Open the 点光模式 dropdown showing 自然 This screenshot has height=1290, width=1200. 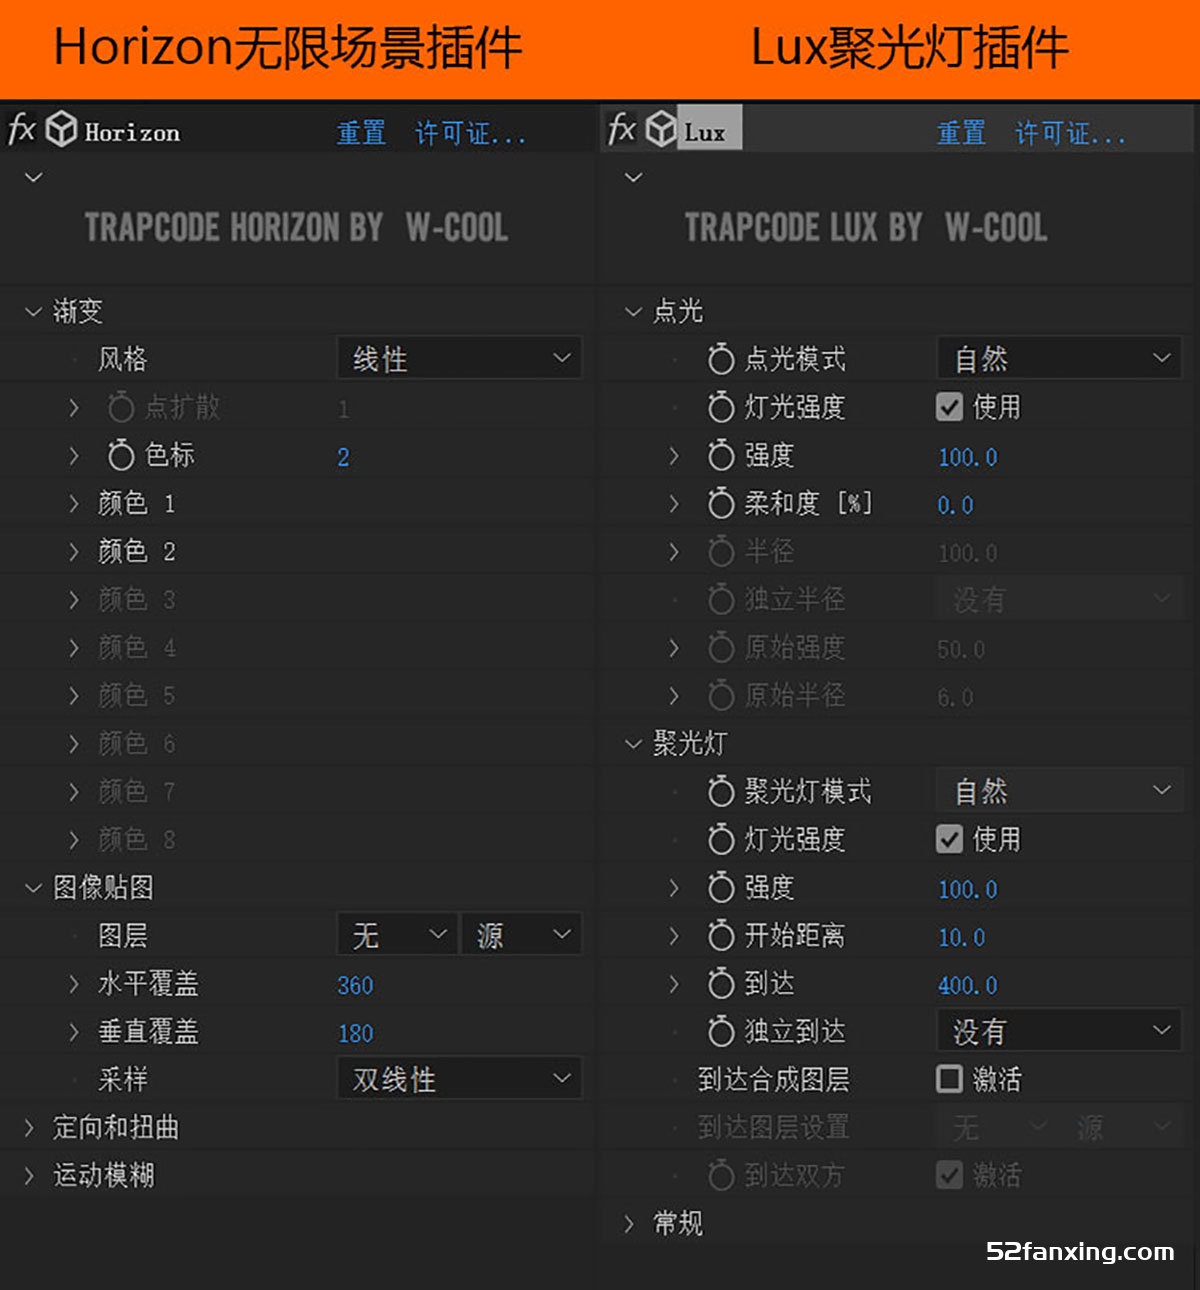click(1060, 359)
